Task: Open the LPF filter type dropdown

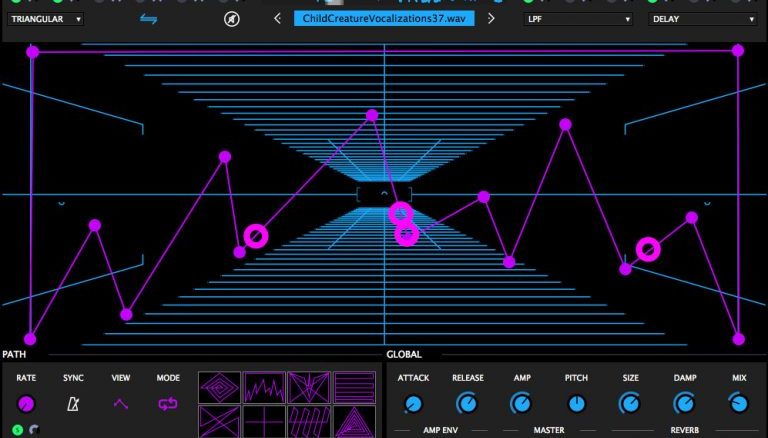Action: click(578, 19)
